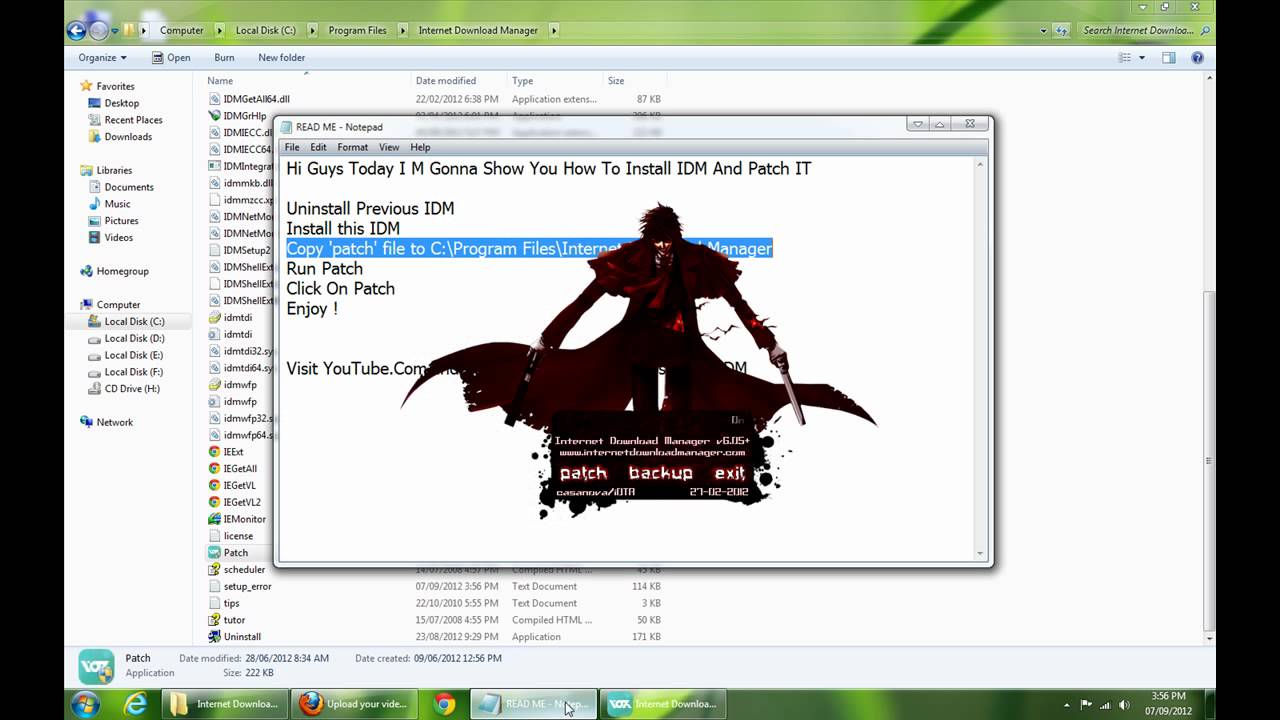Open the Change your view icon
This screenshot has width=1280, height=720.
click(x=1125, y=58)
